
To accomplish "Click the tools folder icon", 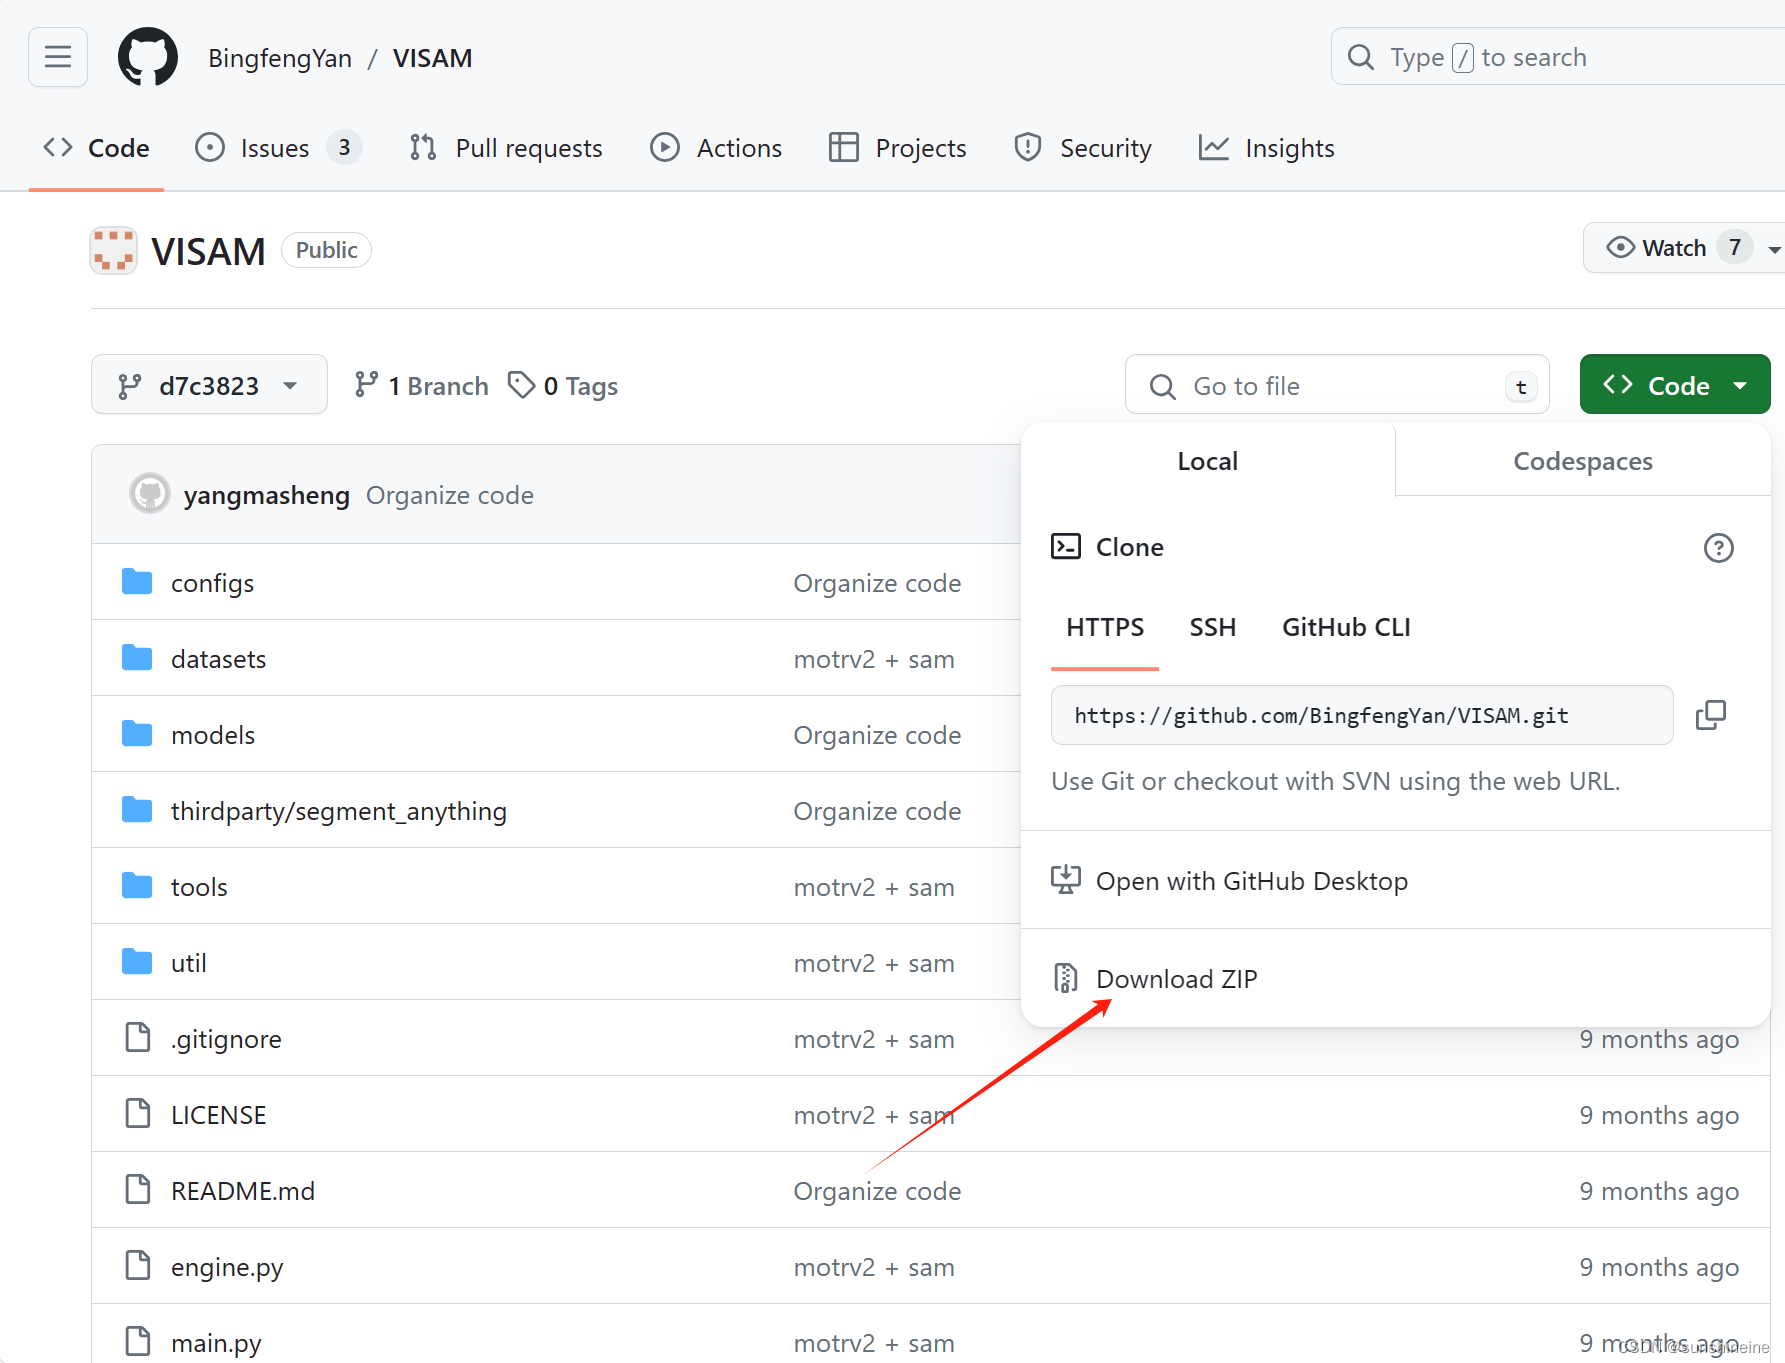I will (137, 886).
